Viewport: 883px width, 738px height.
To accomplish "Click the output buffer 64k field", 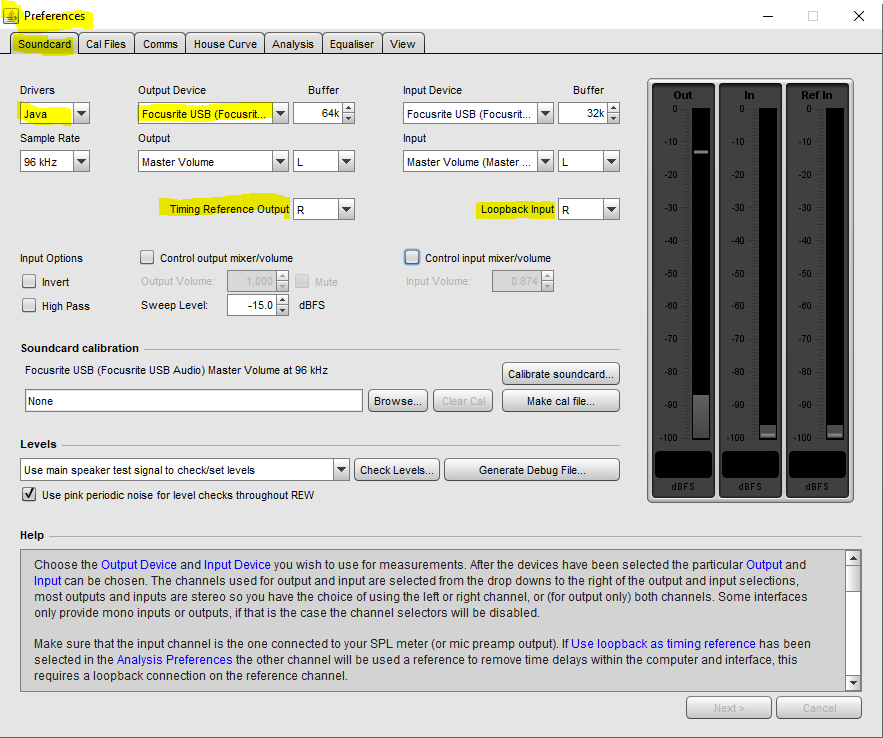I will (318, 114).
